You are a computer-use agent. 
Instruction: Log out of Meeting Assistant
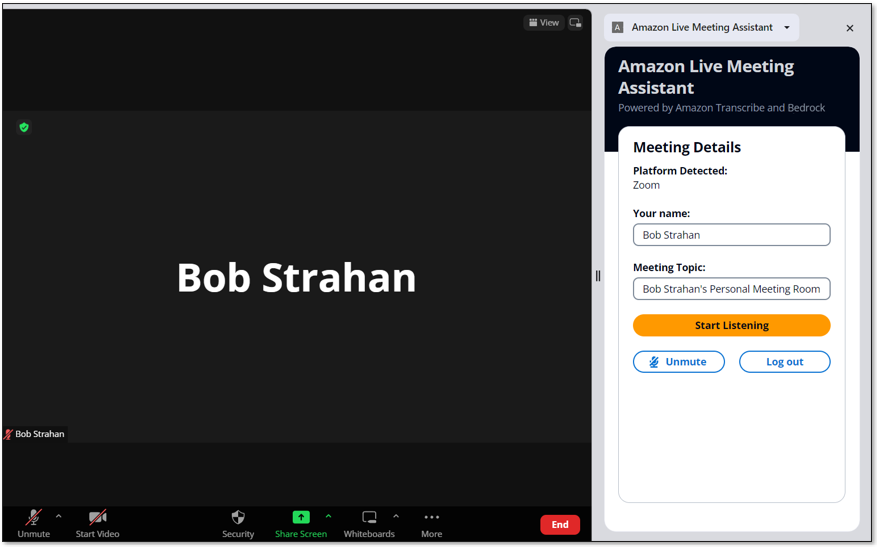click(x=785, y=362)
